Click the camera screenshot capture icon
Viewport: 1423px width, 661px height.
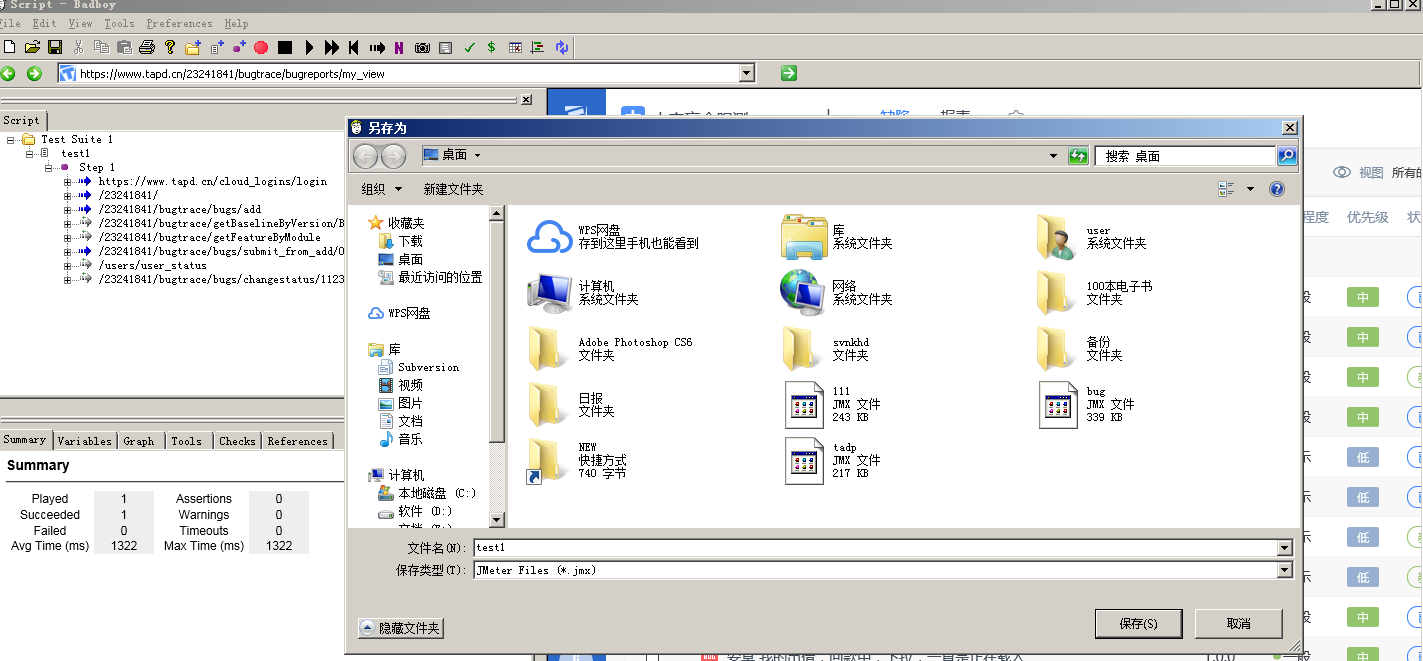coord(423,46)
